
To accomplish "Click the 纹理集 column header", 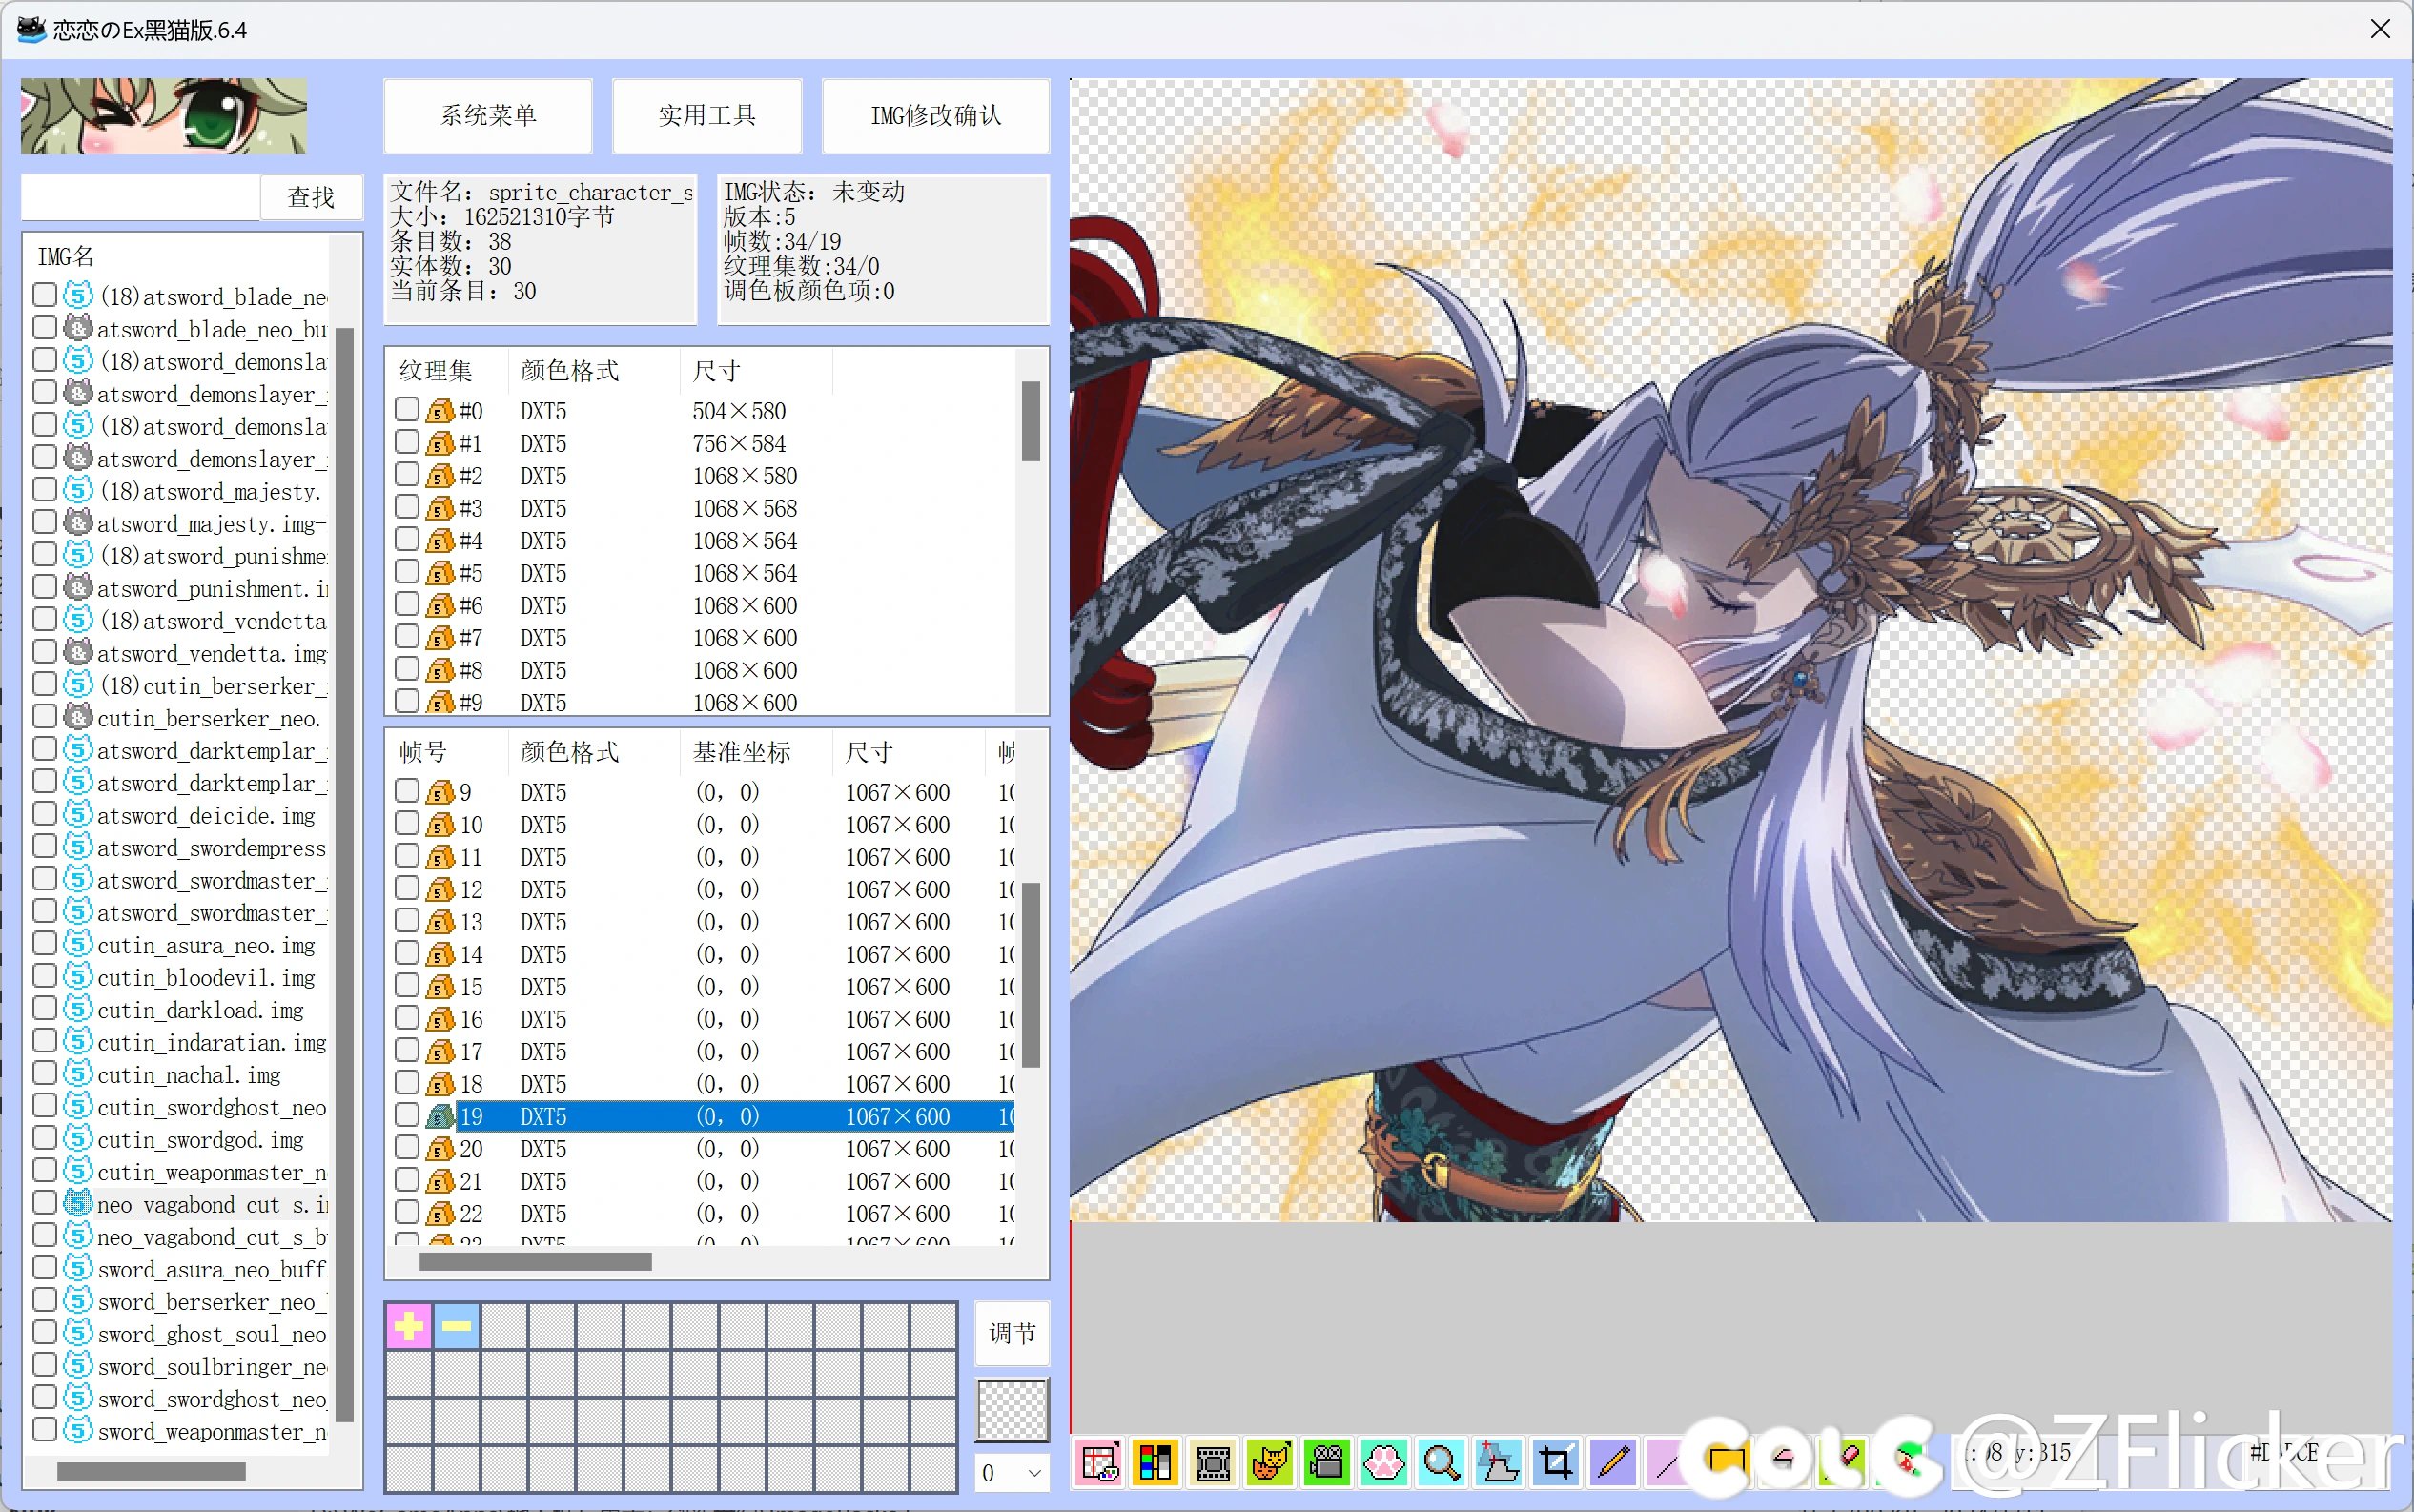I will (x=448, y=371).
